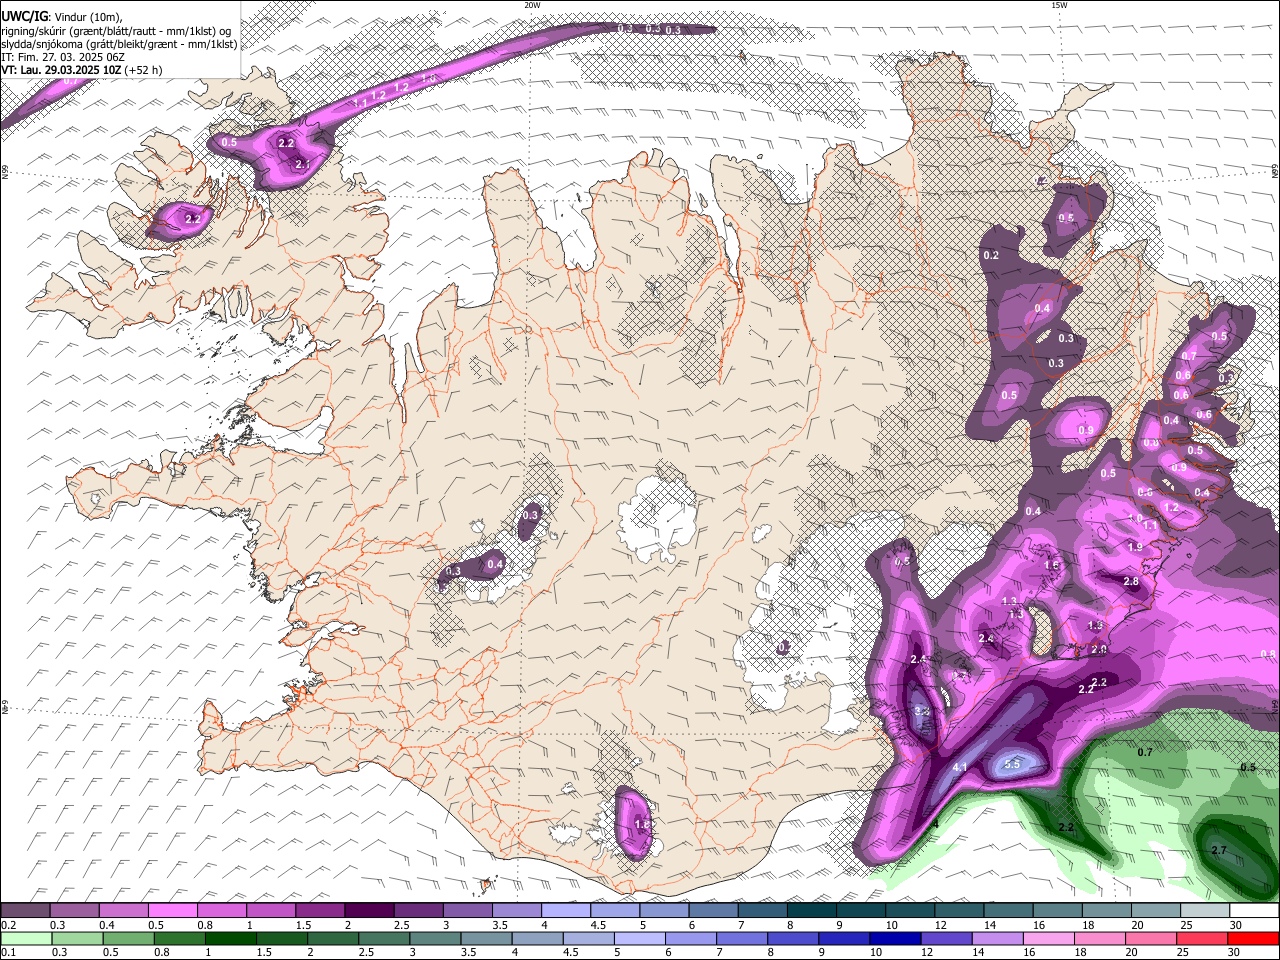
Task: Click the top-row legend label '0.4'
Action: (x=107, y=925)
